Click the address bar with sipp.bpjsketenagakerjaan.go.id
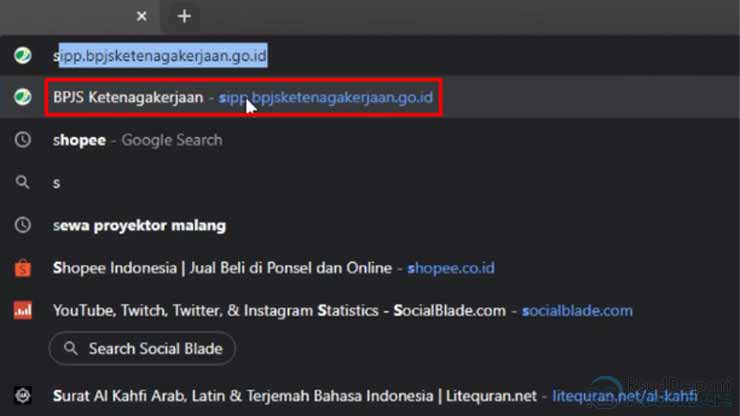This screenshot has height=416, width=740. pyautogui.click(x=370, y=56)
